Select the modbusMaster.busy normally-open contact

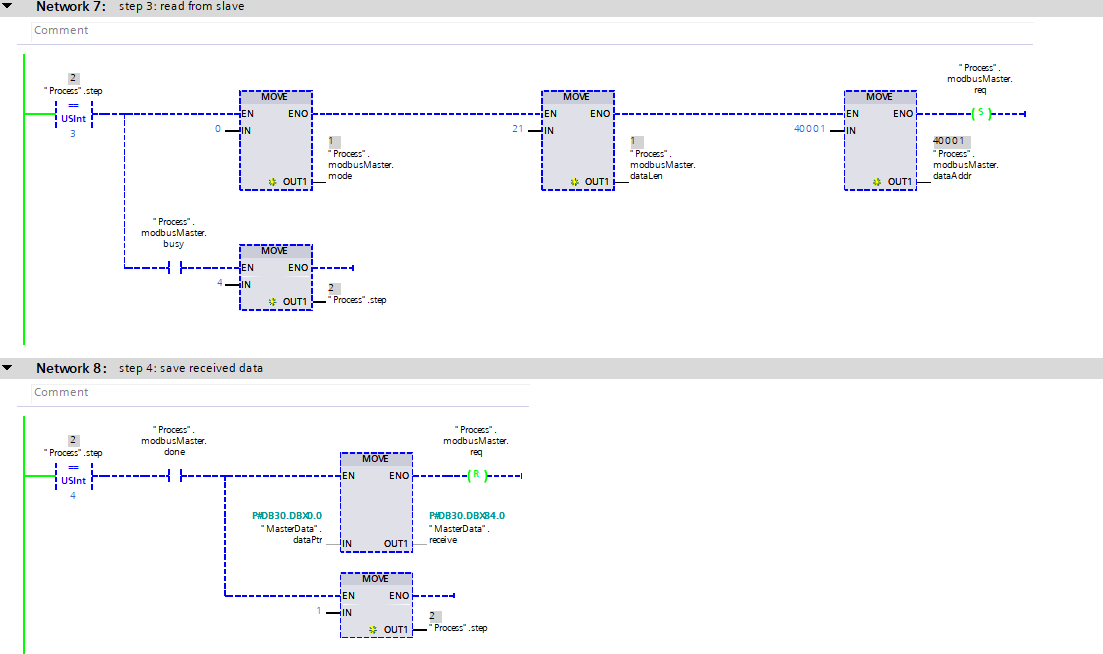click(178, 268)
